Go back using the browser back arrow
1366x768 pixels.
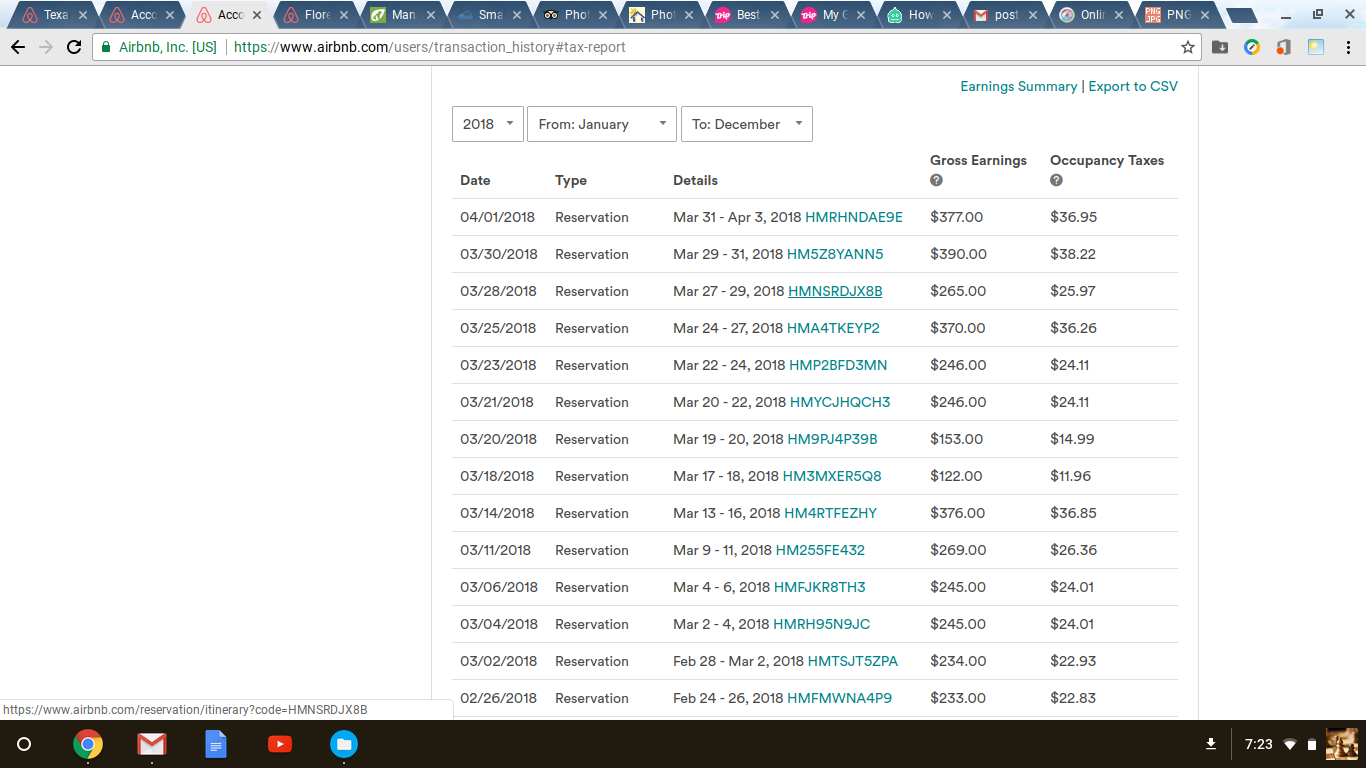click(18, 47)
